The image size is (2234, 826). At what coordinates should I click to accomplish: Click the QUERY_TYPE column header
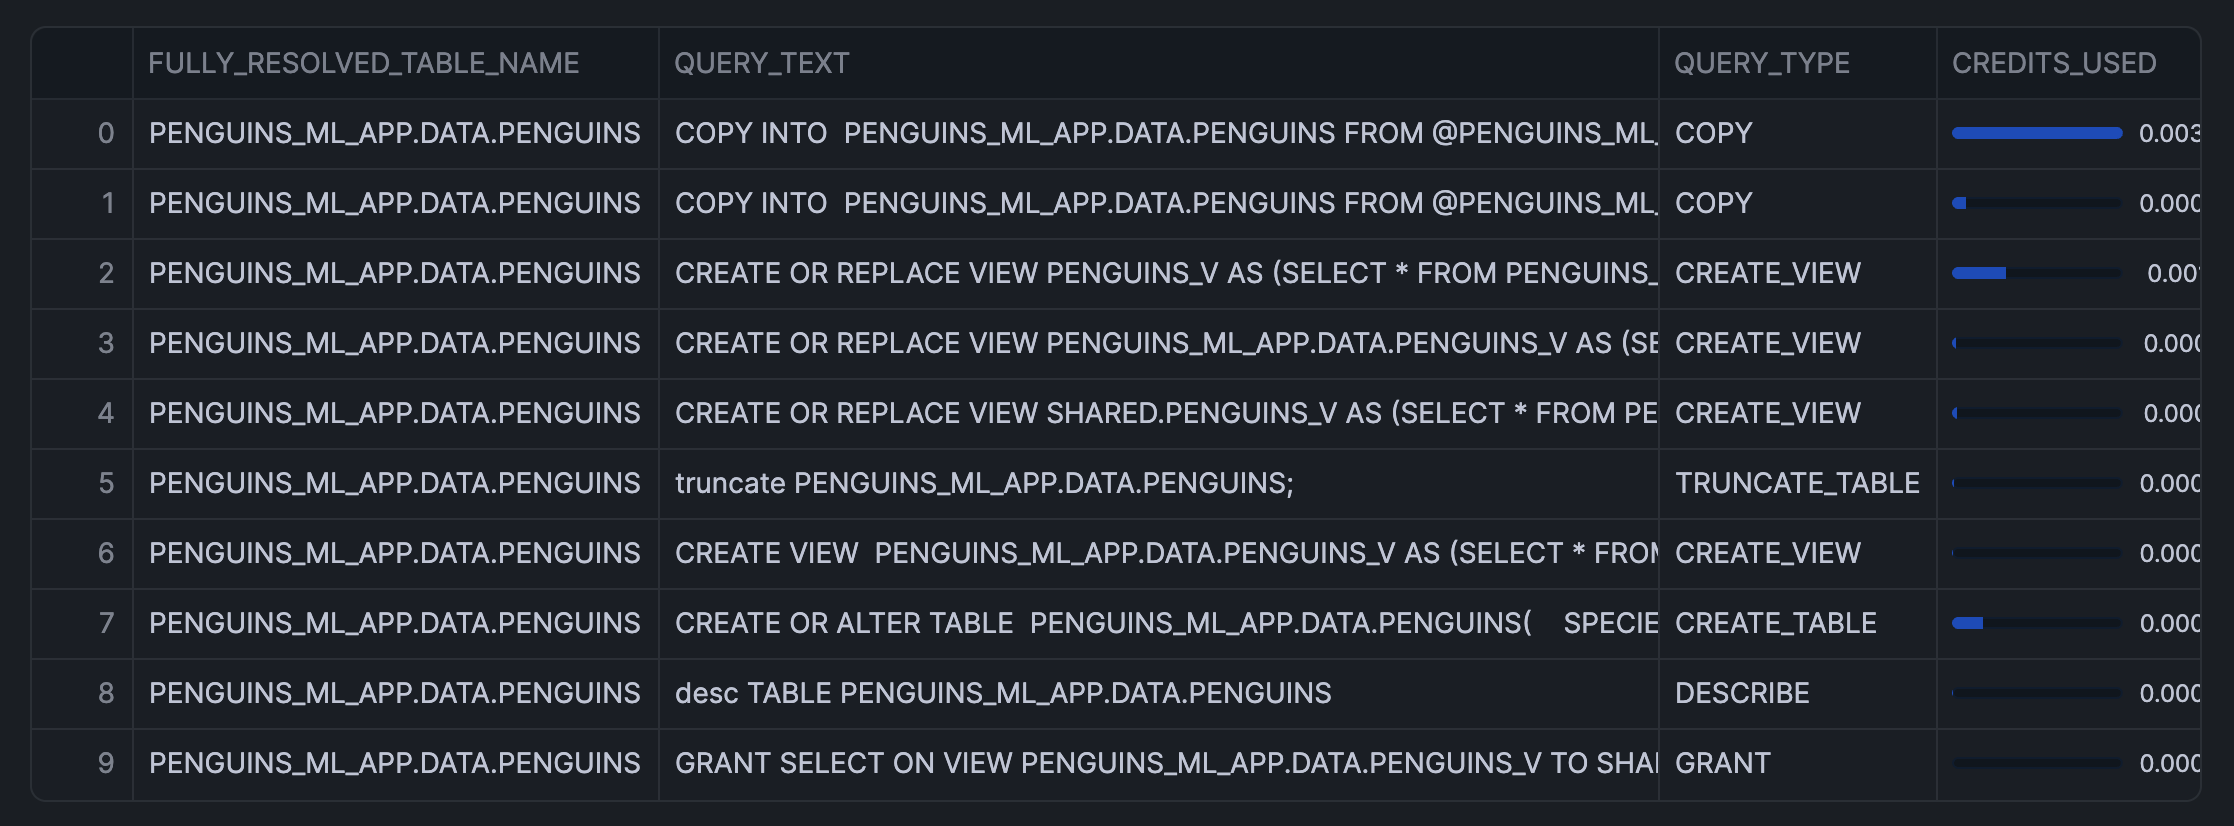(x=1761, y=63)
